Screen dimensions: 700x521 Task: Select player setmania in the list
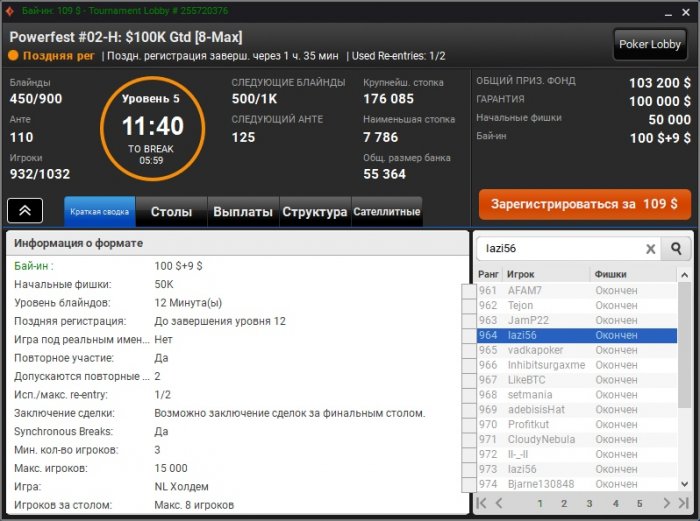(576, 395)
